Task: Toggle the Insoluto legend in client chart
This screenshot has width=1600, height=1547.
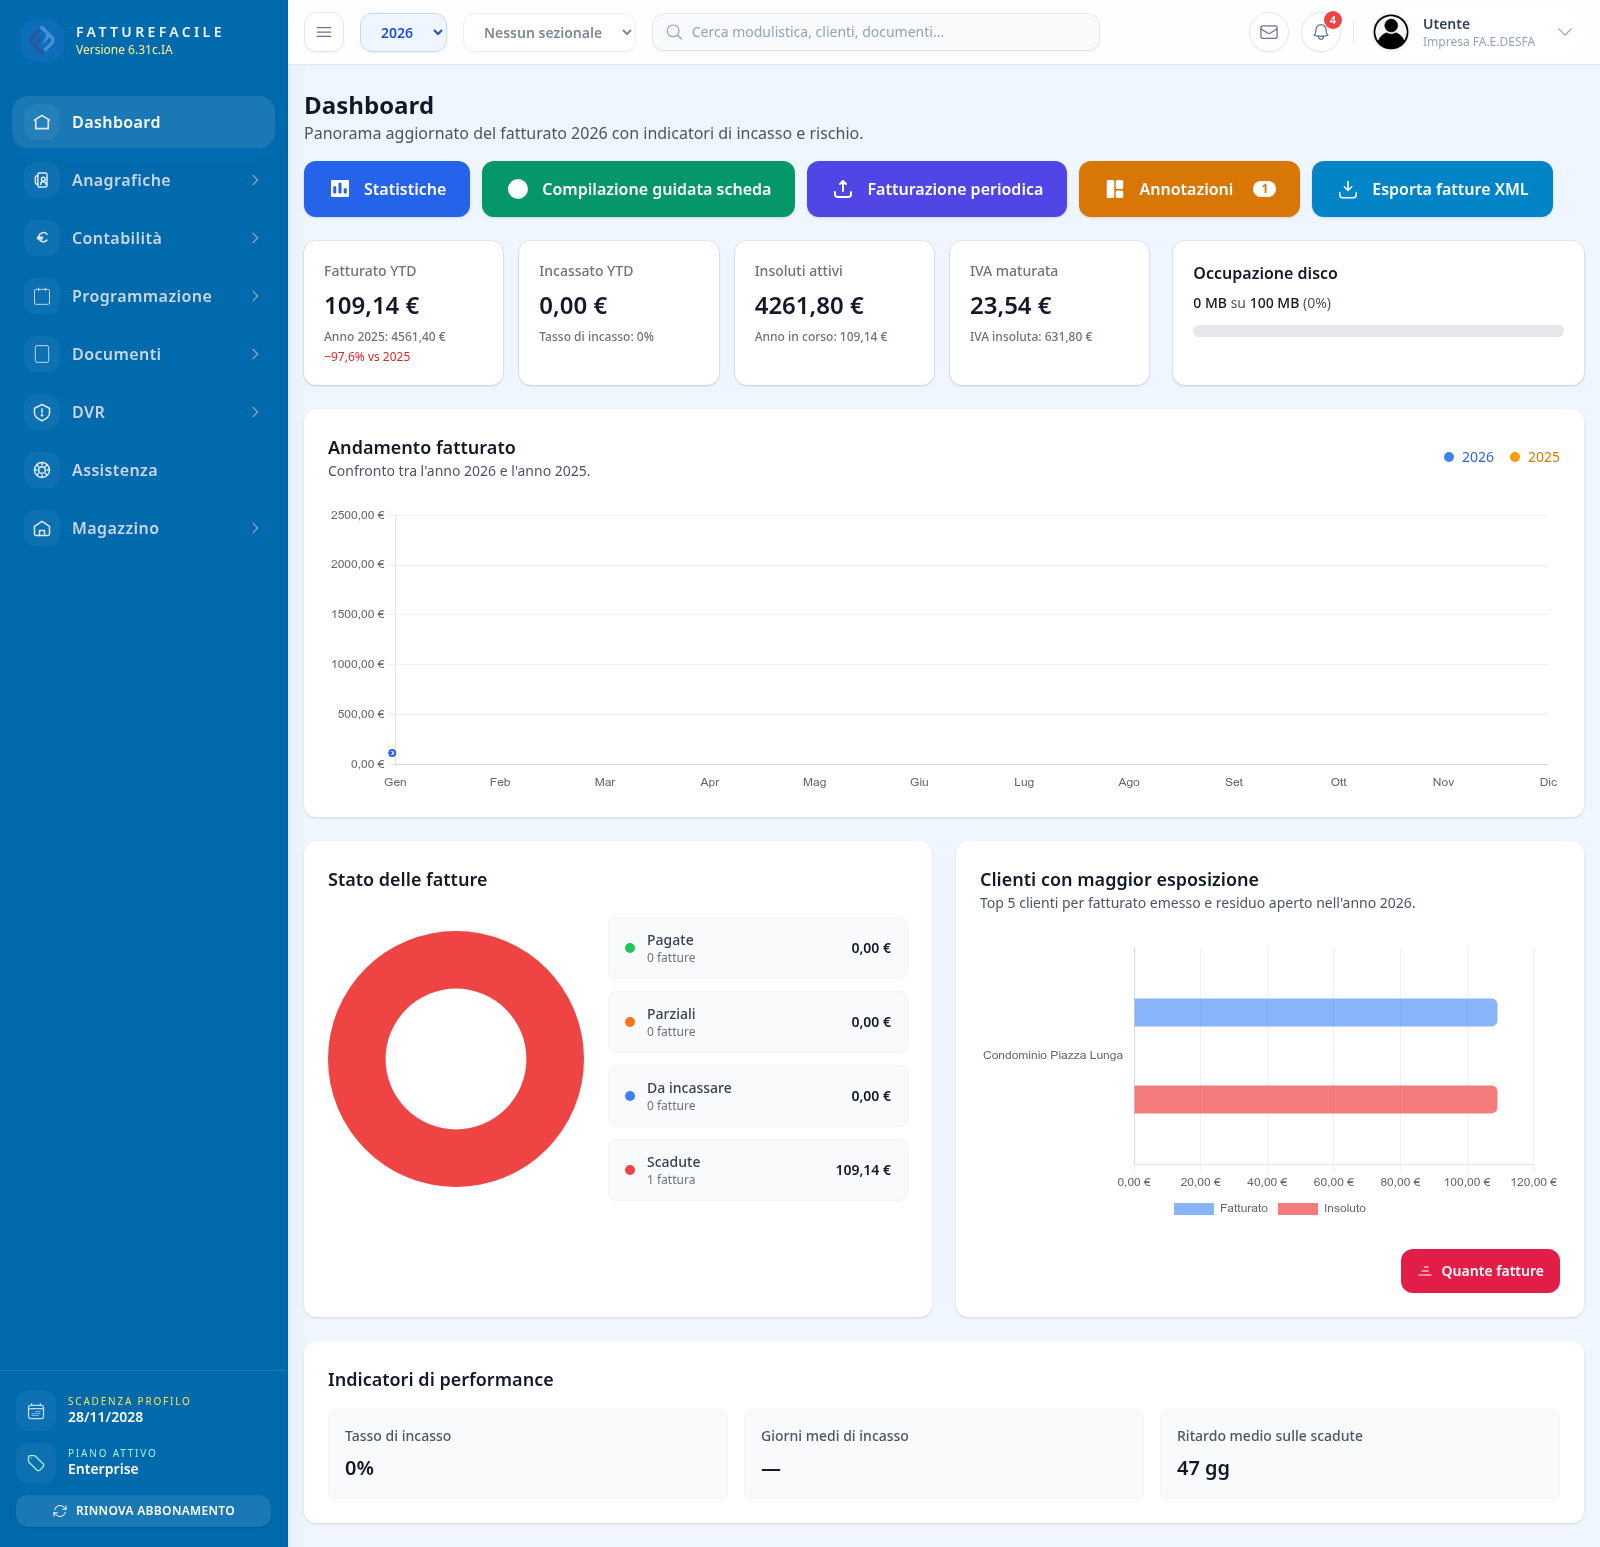Action: 1322,1208
